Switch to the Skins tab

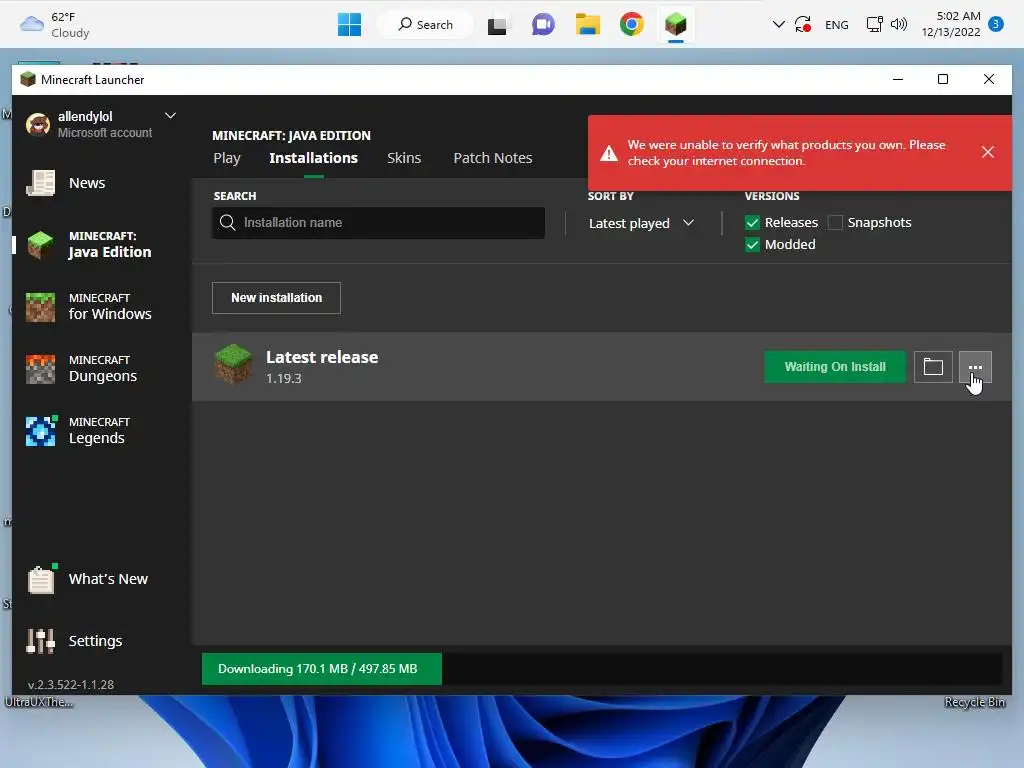[x=404, y=158]
